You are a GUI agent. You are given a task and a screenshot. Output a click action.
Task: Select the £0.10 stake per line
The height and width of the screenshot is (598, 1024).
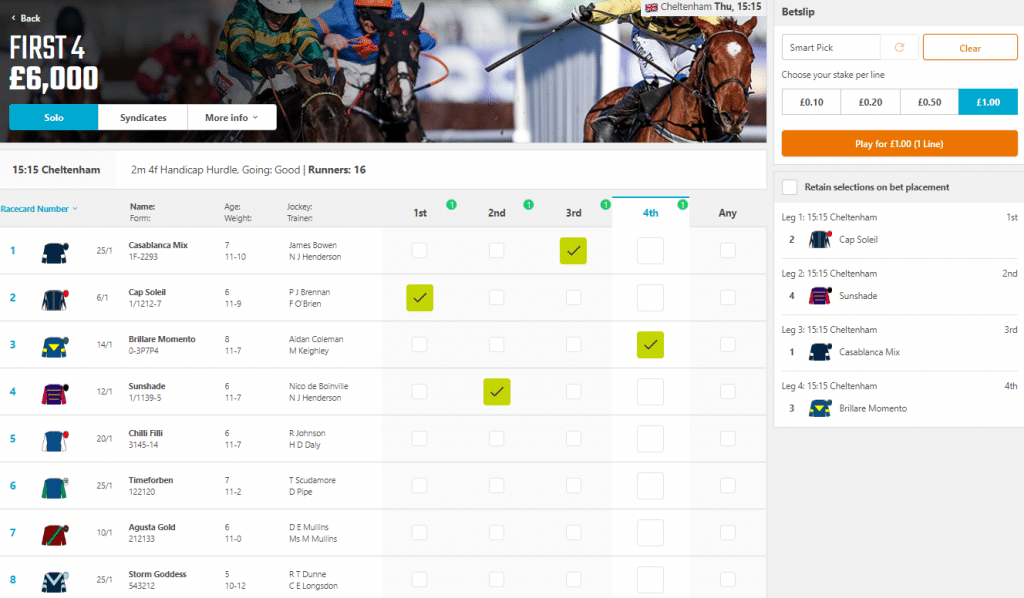pyautogui.click(x=810, y=101)
